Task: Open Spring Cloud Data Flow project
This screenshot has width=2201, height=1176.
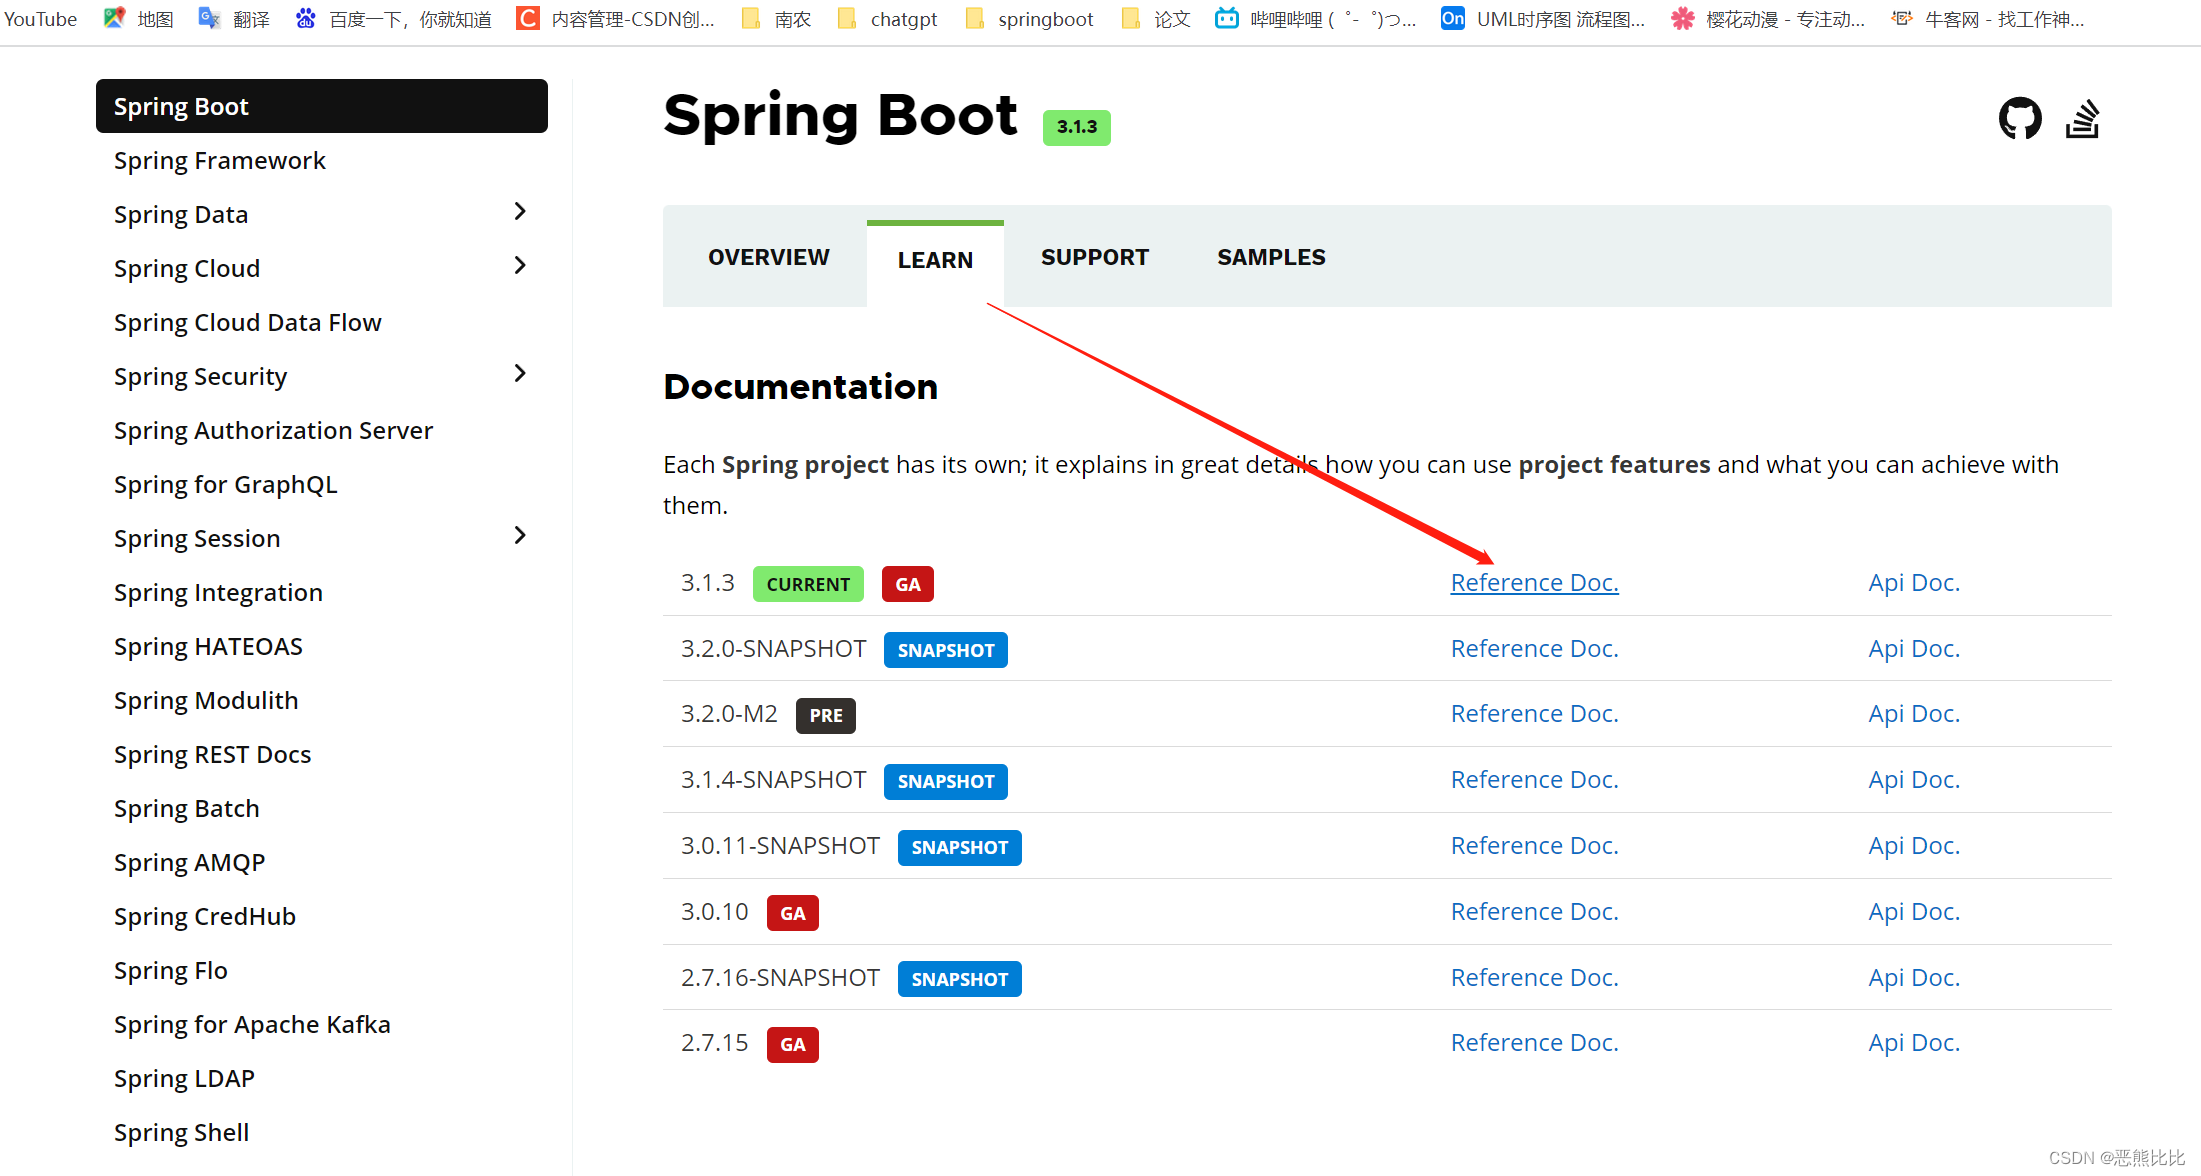Action: click(x=248, y=323)
